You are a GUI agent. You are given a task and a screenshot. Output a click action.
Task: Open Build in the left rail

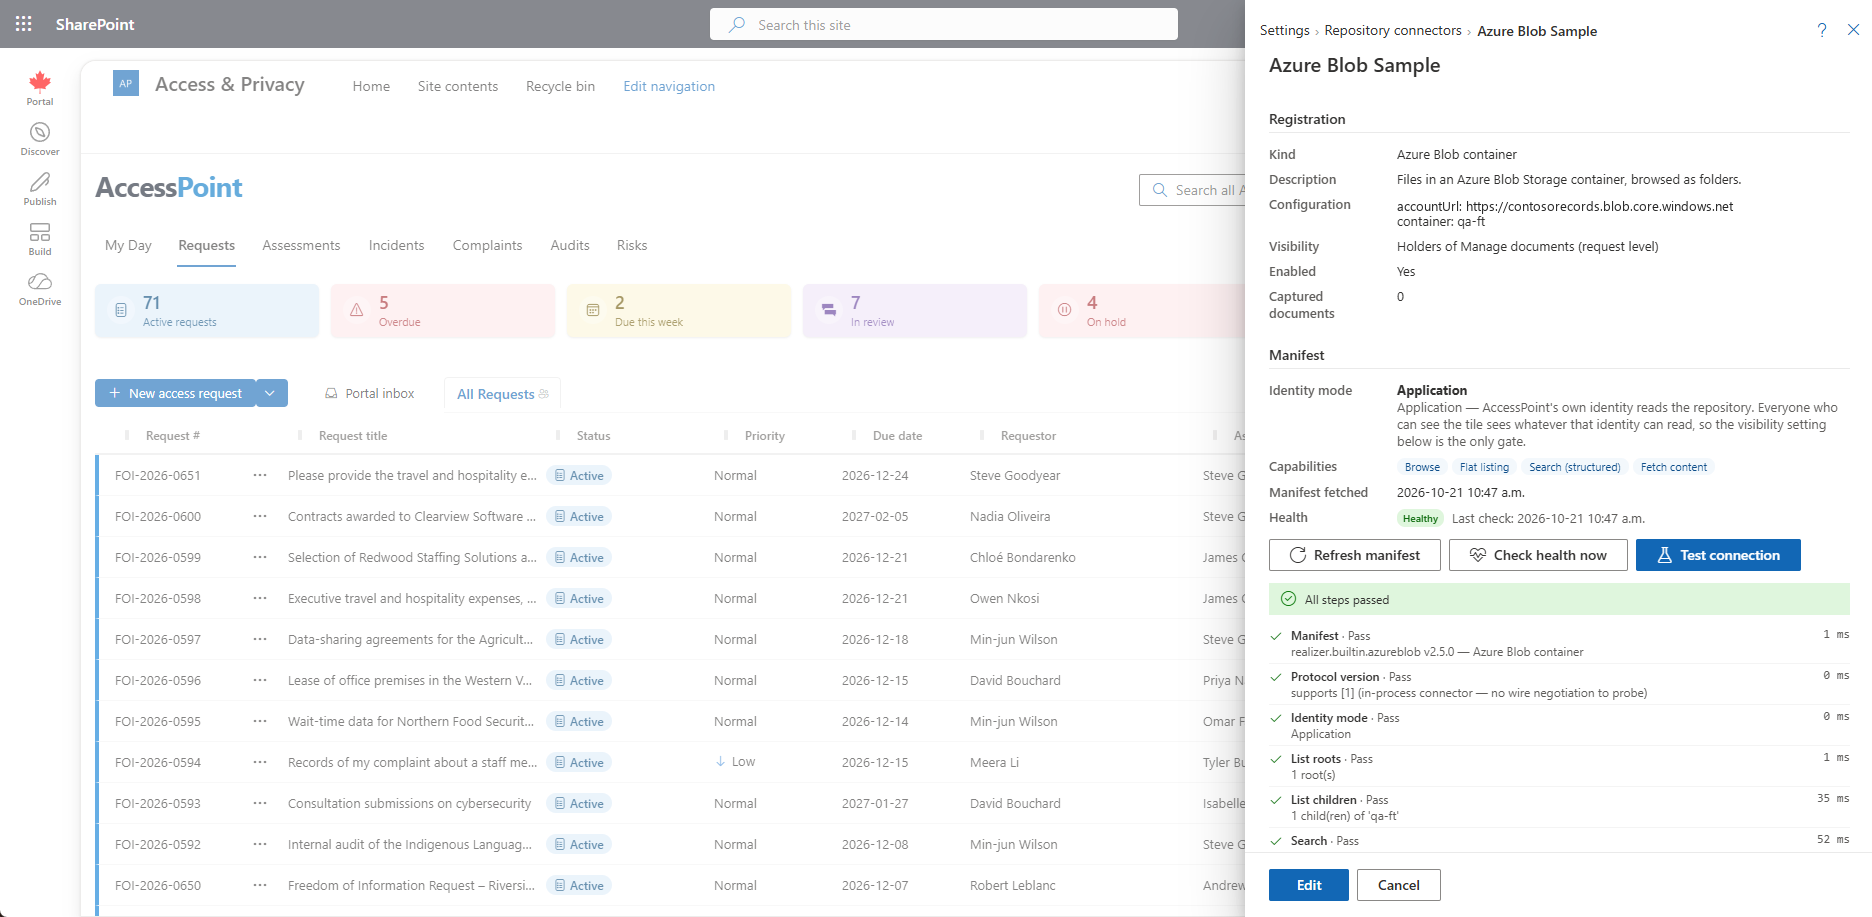(x=40, y=239)
